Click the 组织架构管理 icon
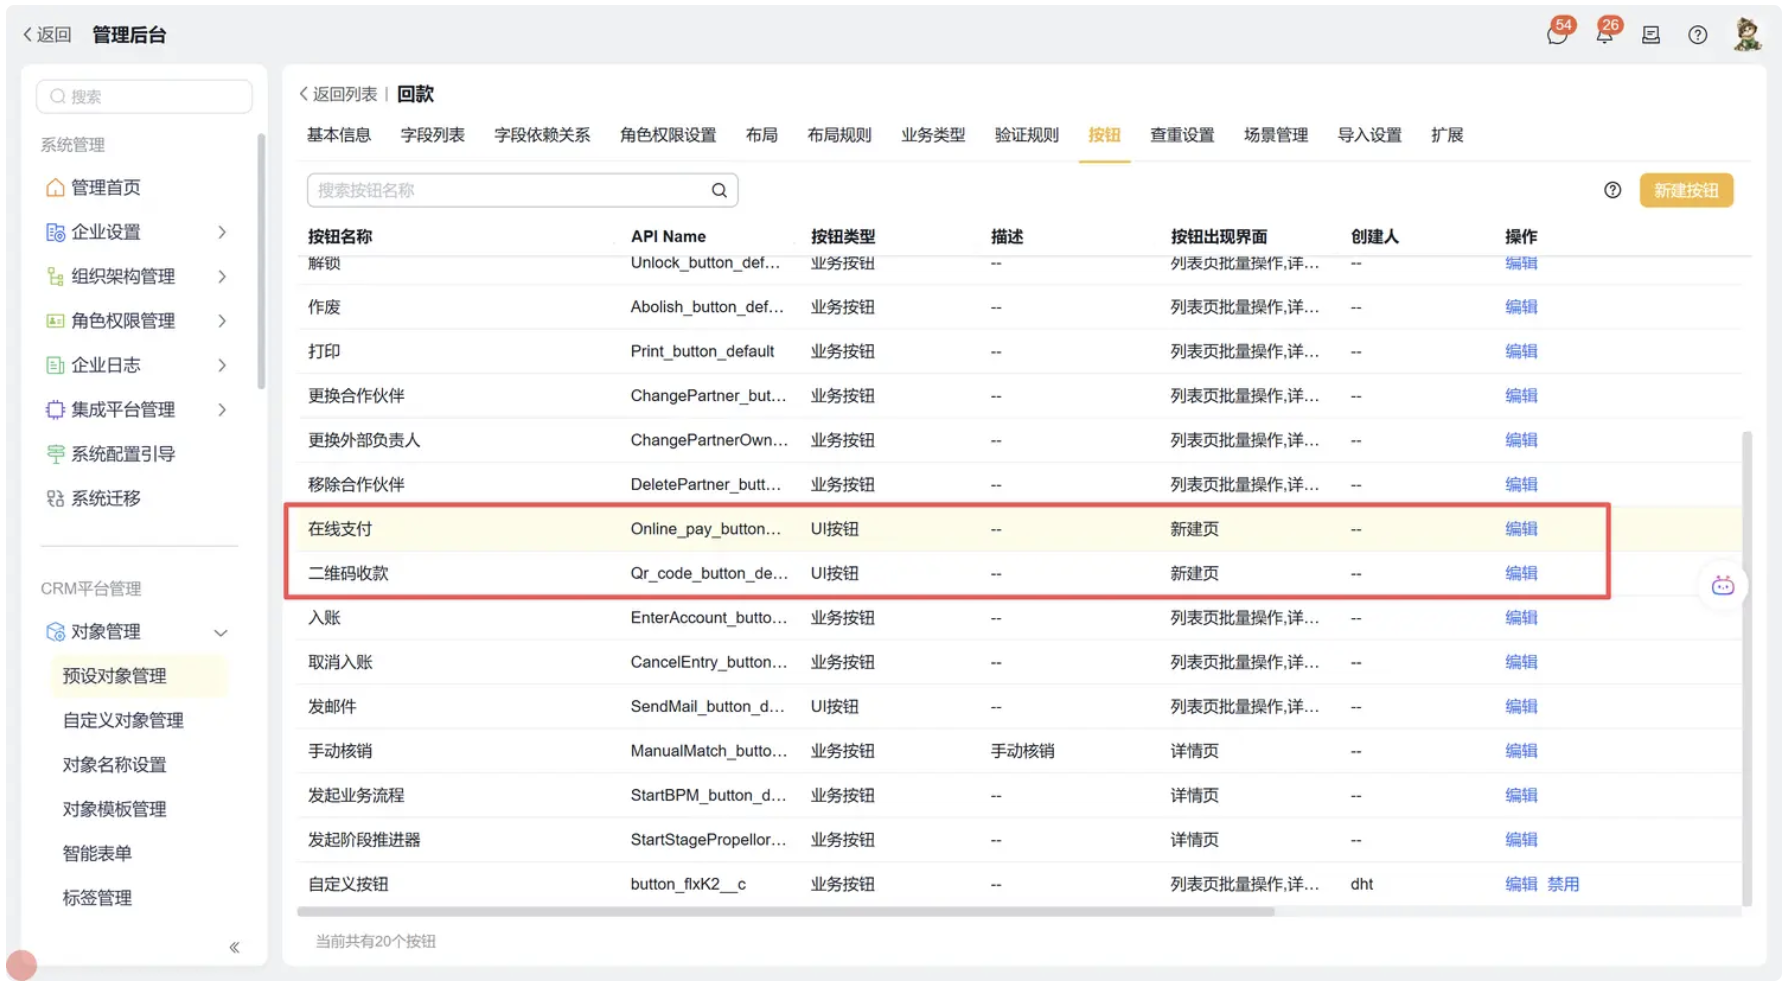The width and height of the screenshot is (1784, 982). pyautogui.click(x=55, y=276)
